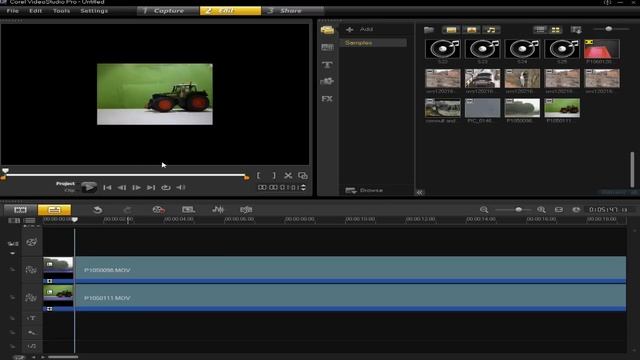This screenshot has height=360, width=640.
Task: Switch library to thumbnail view
Action: [556, 30]
